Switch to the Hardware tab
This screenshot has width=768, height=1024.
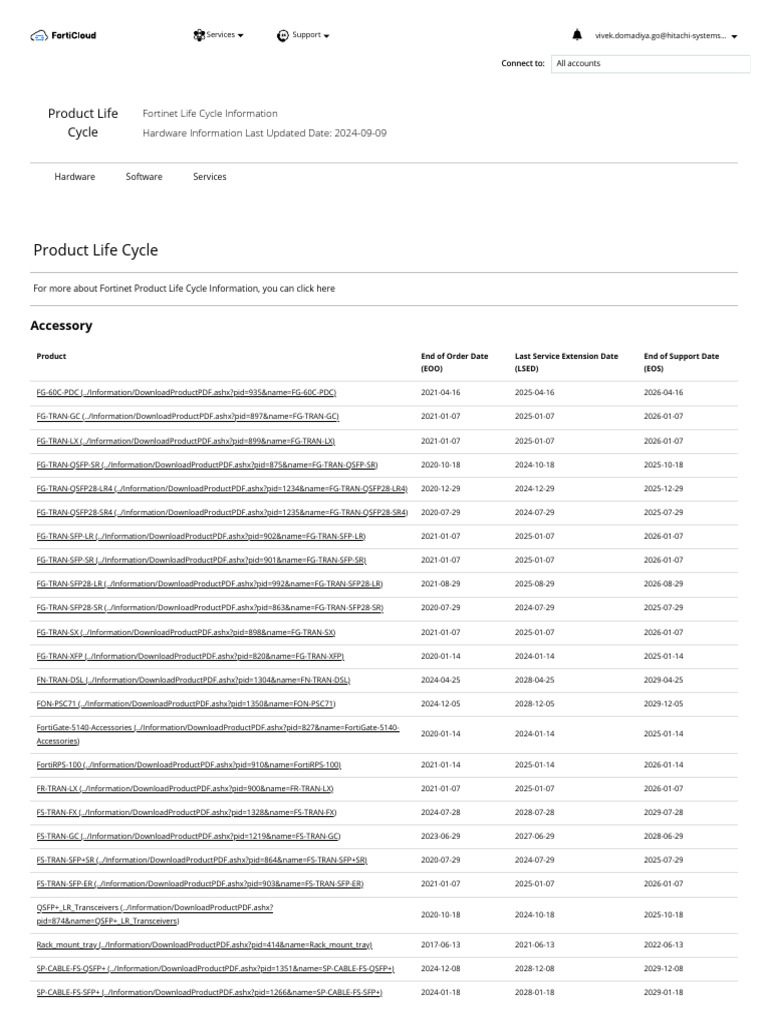click(x=75, y=177)
